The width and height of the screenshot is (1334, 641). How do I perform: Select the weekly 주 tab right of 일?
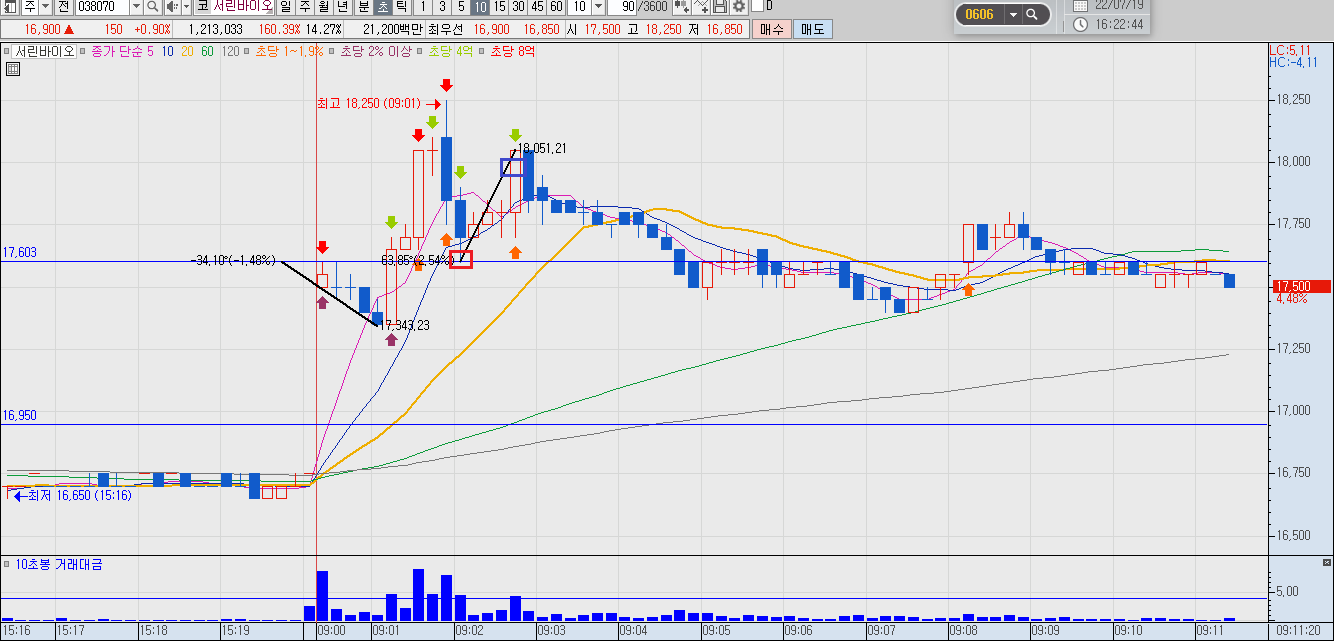tap(304, 7)
